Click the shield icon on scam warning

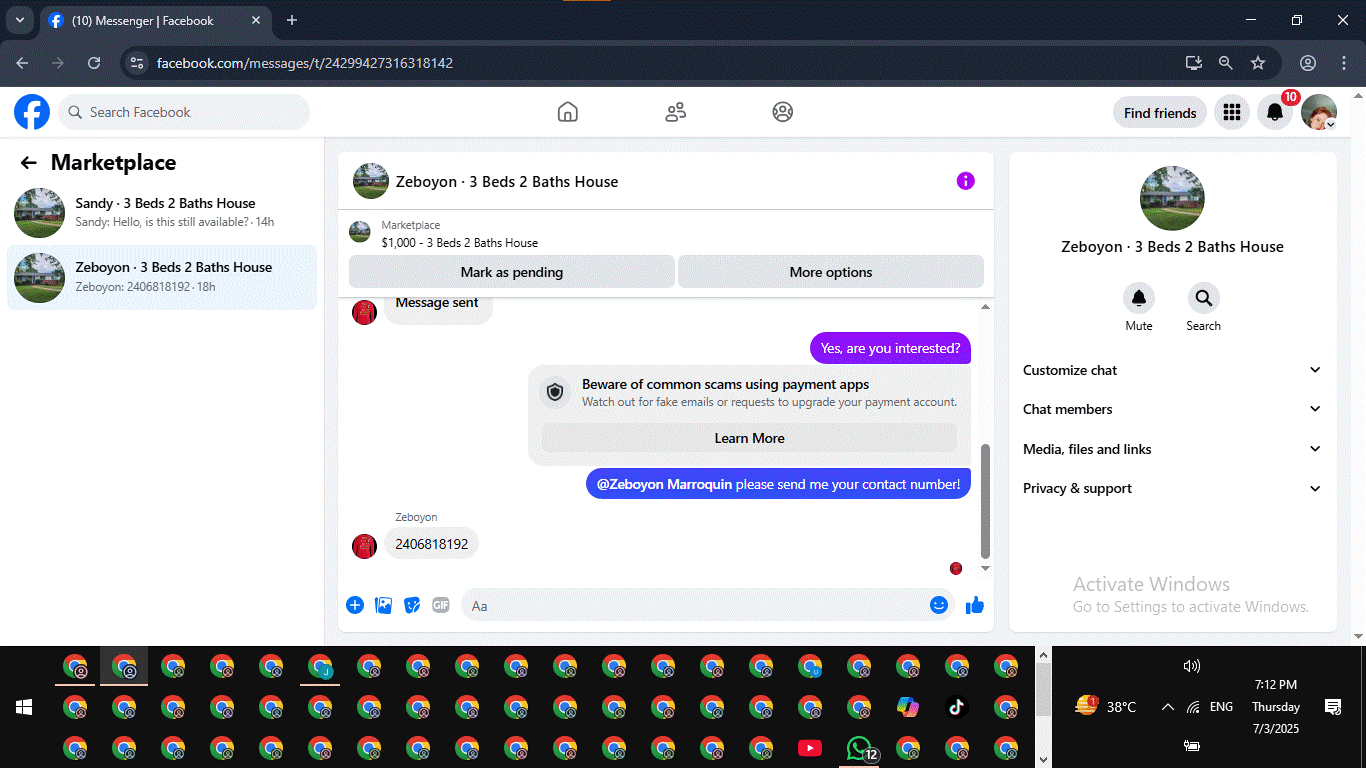coord(555,392)
